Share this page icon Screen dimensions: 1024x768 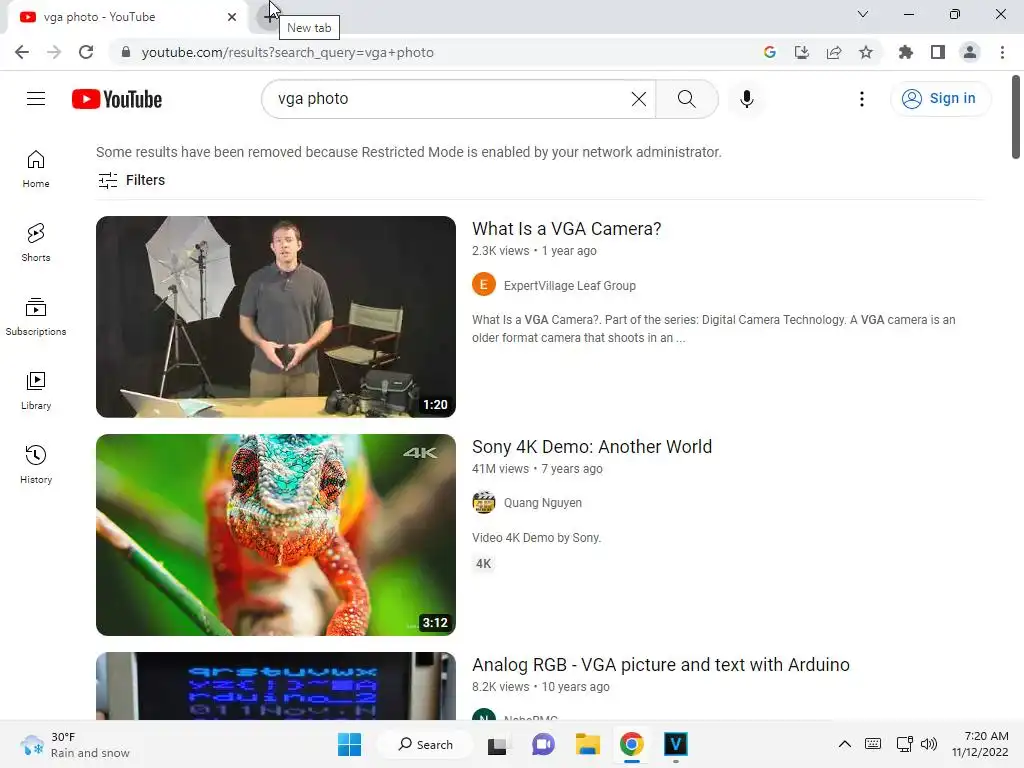point(834,52)
